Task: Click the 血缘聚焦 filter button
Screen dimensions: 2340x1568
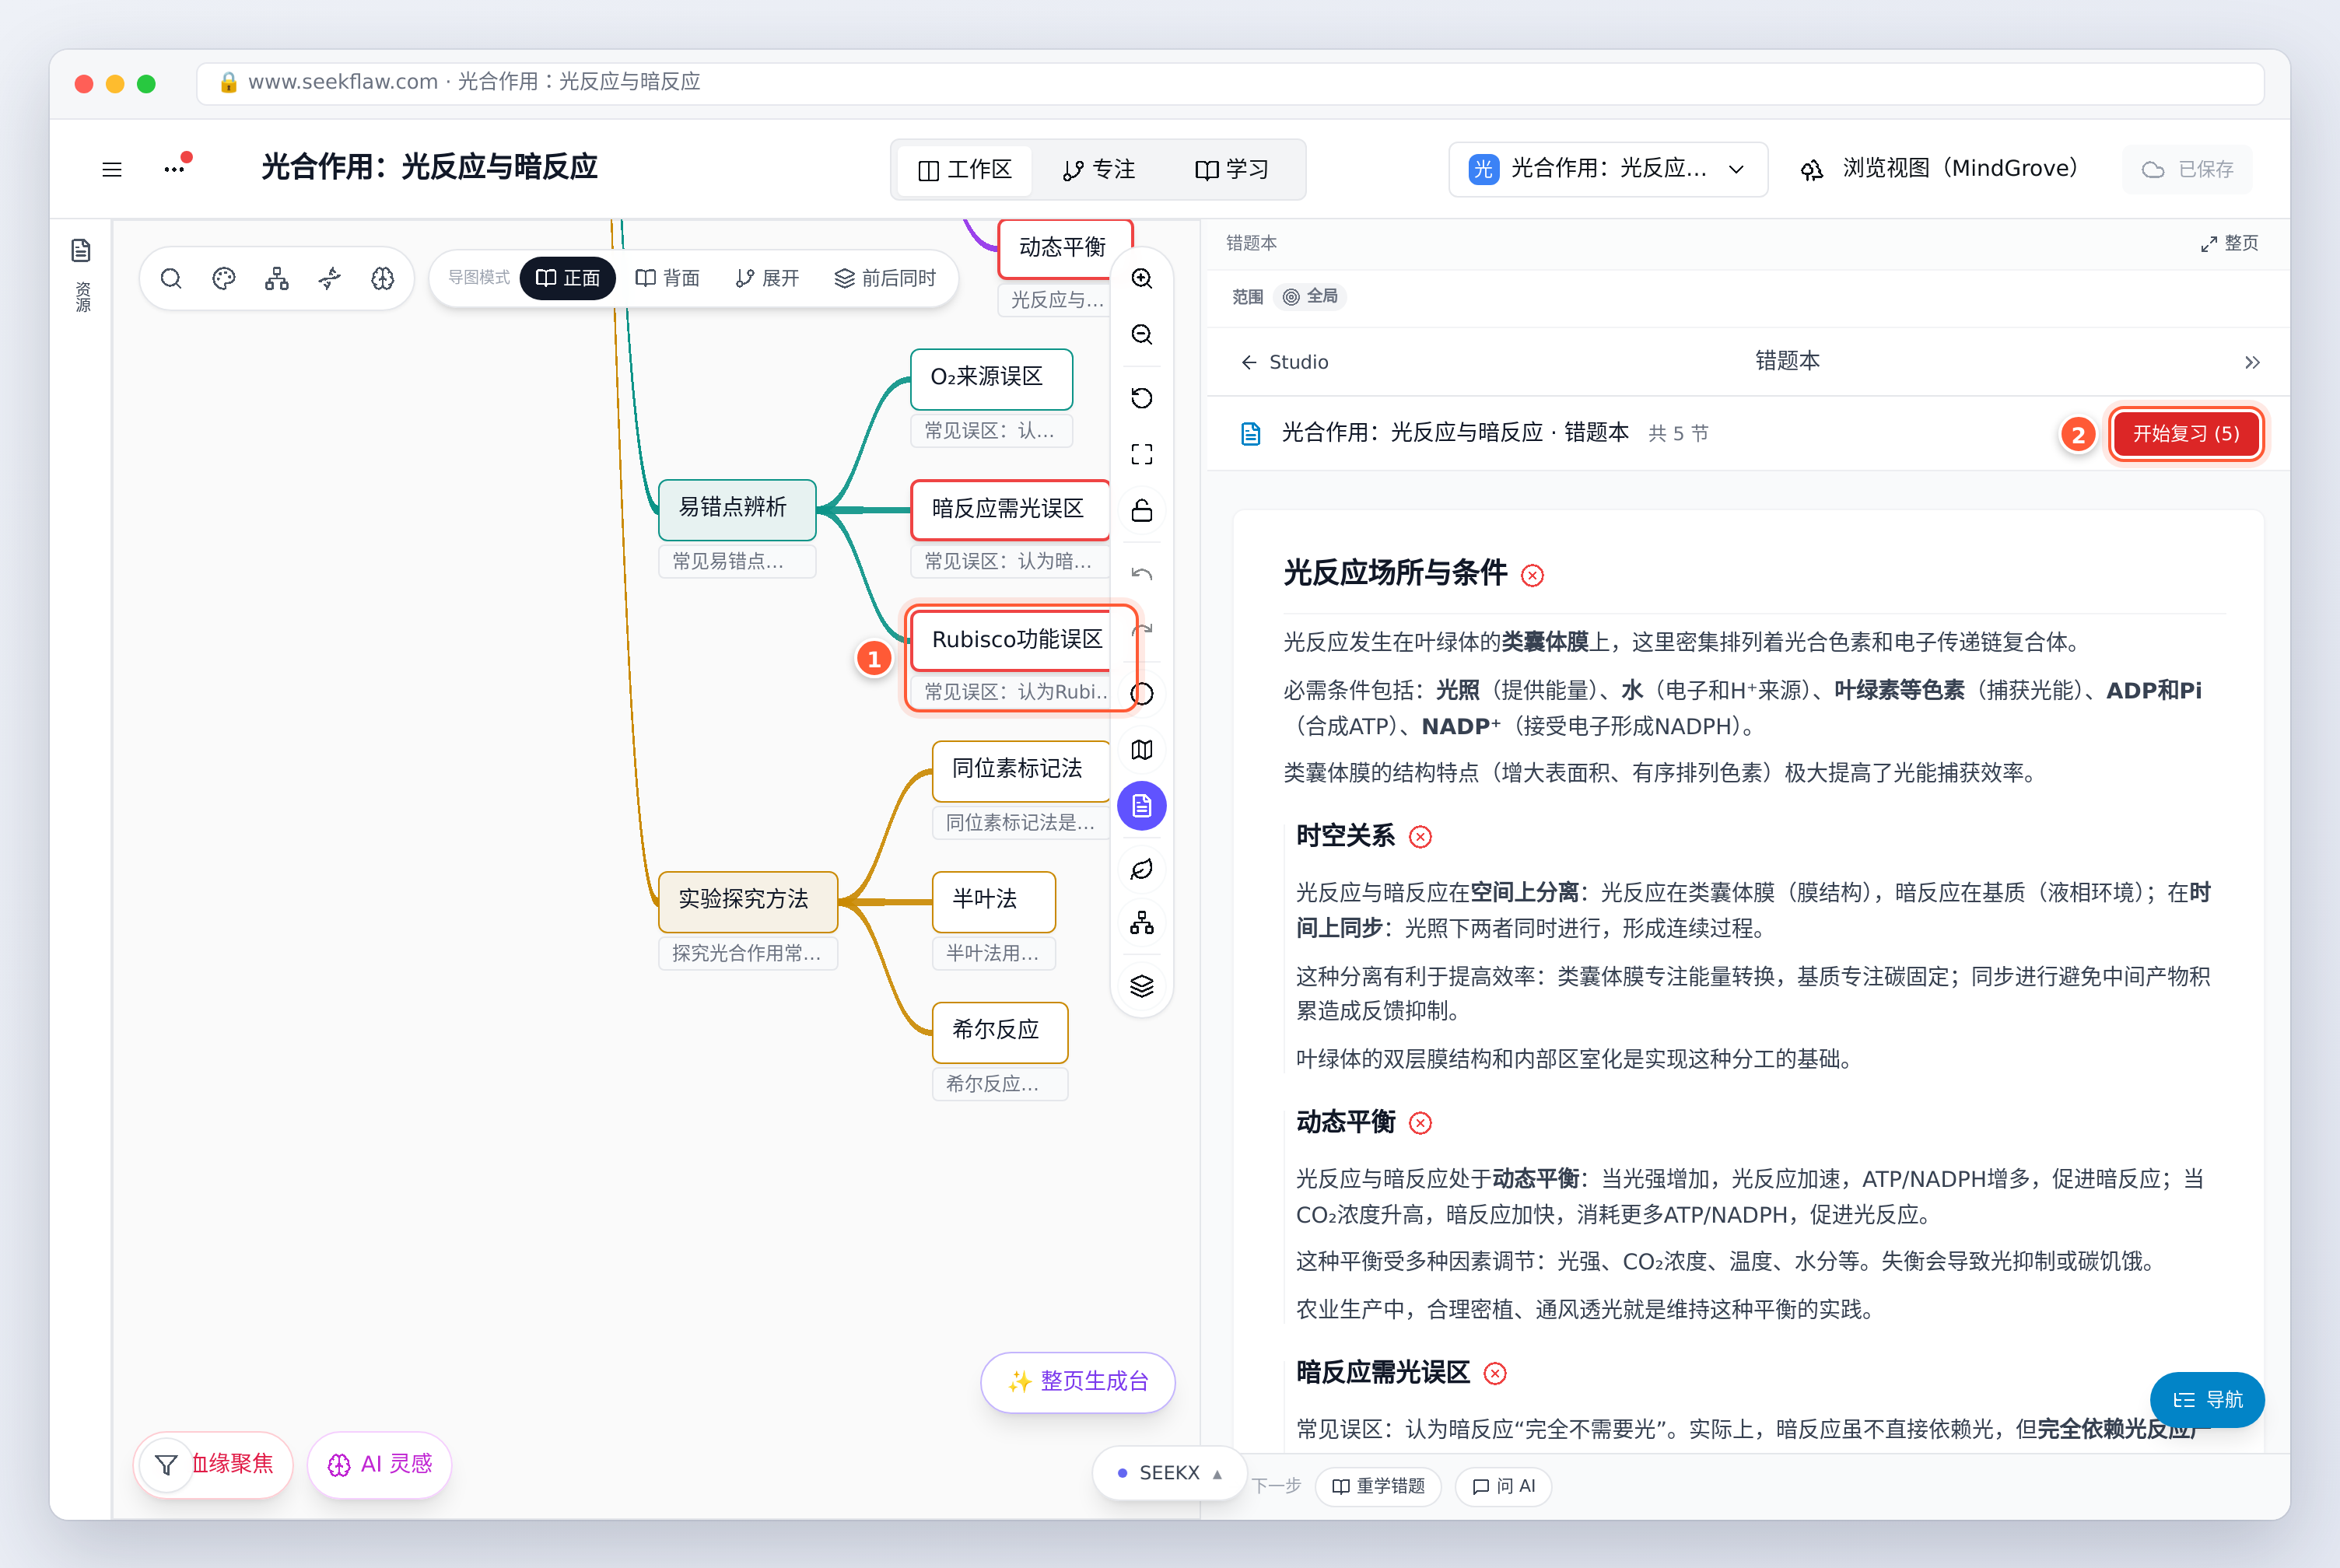Action: pyautogui.click(x=213, y=1464)
